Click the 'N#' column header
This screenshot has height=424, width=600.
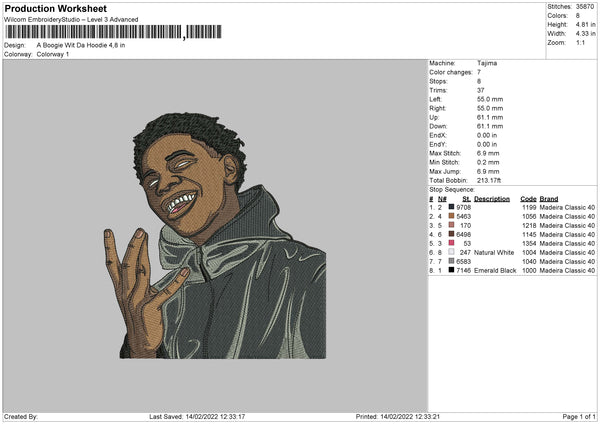click(442, 199)
